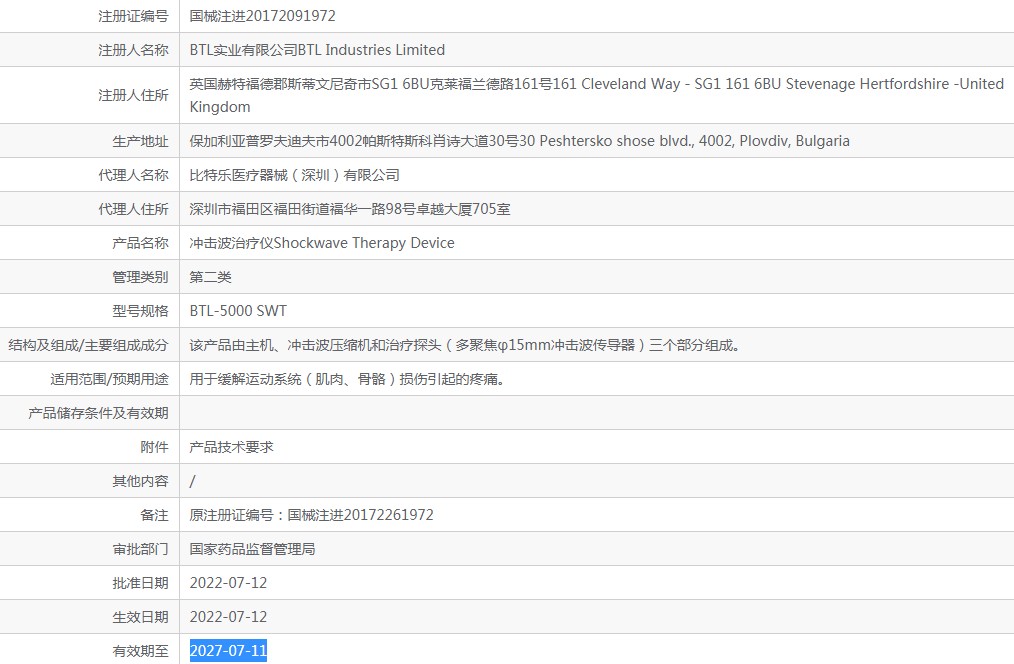This screenshot has height=664, width=1014.
Task: Click the 生产地址 label
Action: tap(140, 141)
